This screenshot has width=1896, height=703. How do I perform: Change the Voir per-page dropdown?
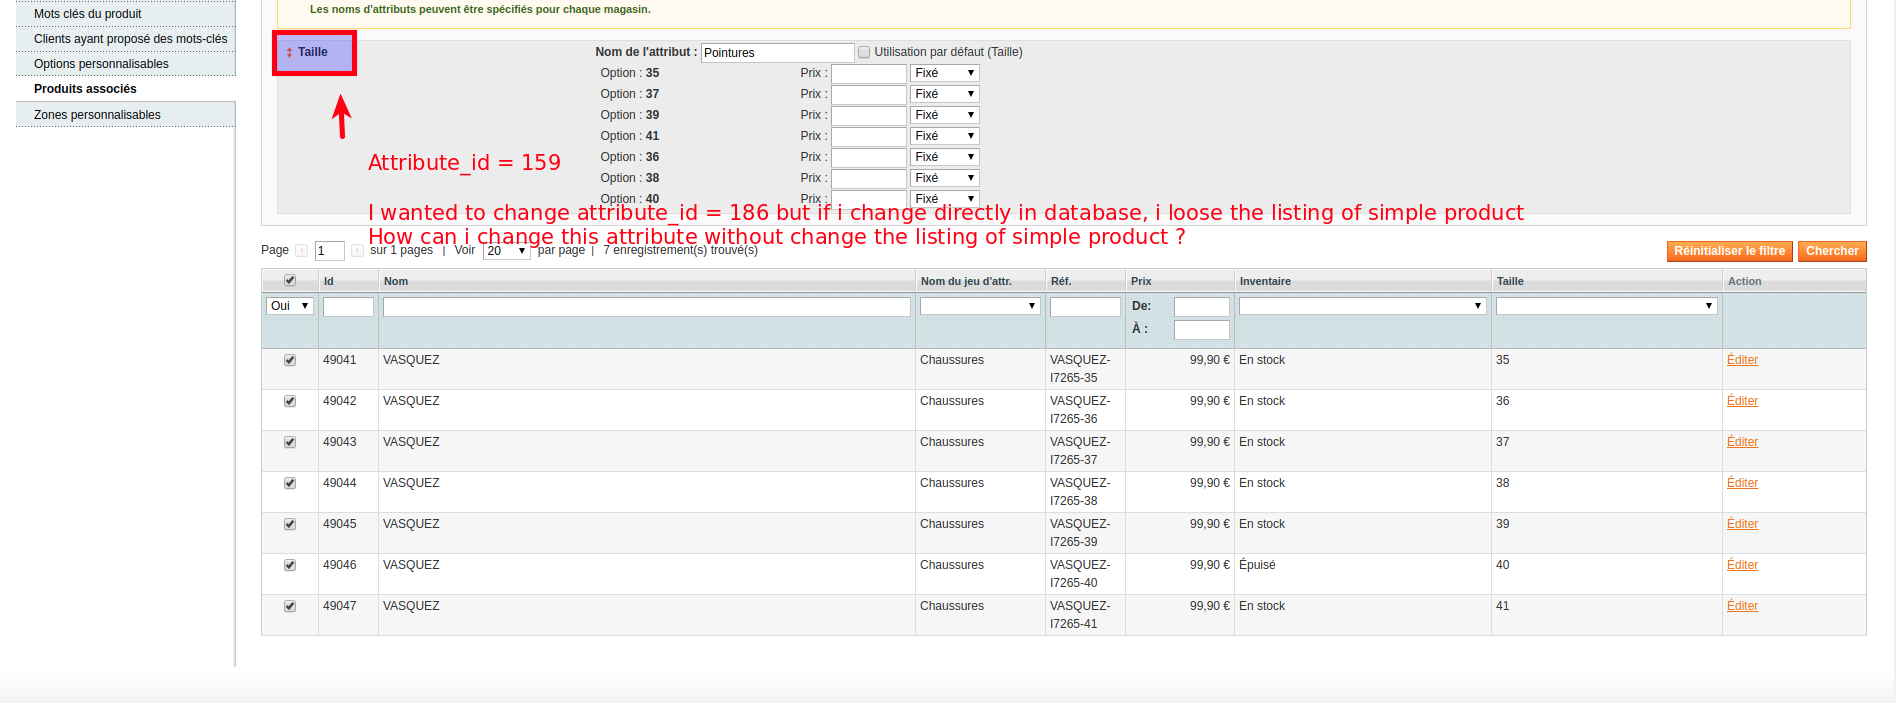506,251
